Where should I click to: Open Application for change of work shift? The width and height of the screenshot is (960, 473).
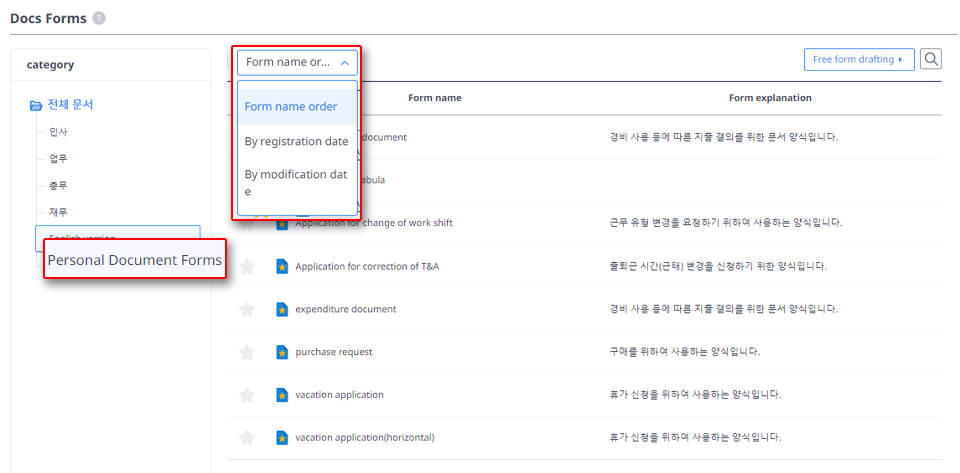tap(374, 223)
